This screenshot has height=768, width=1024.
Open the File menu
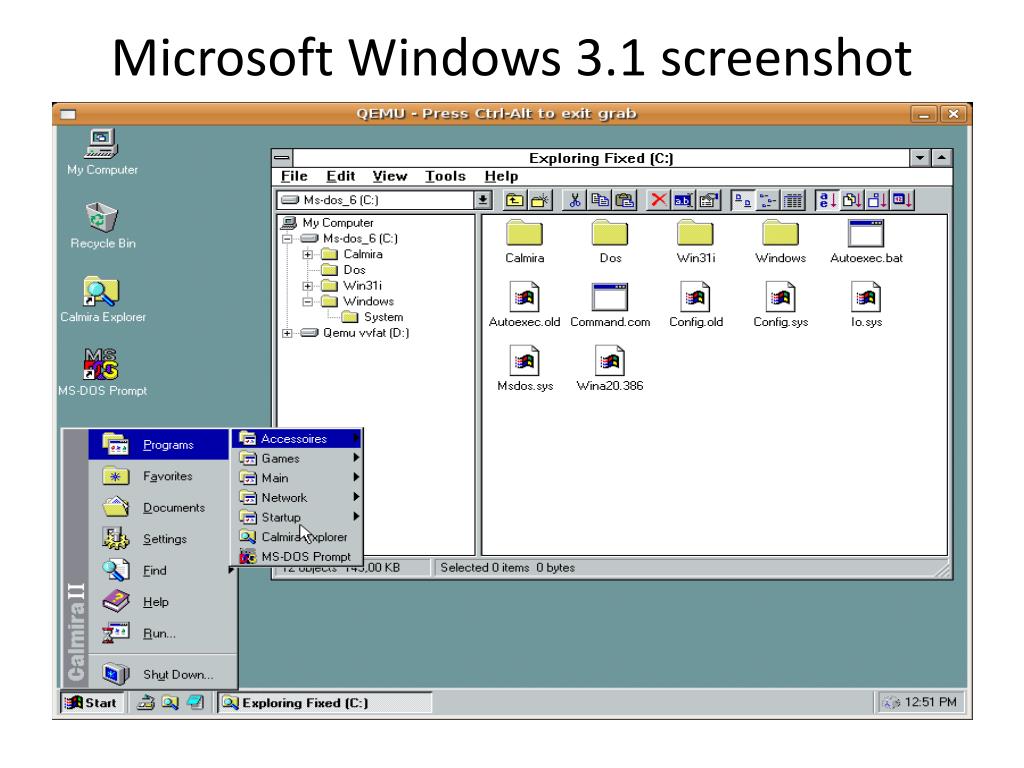pyautogui.click(x=294, y=176)
